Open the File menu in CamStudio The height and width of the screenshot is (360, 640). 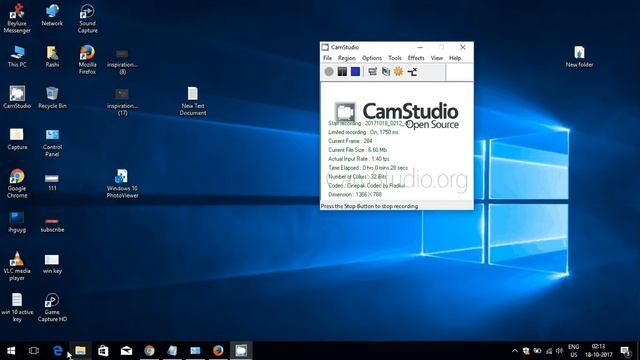(x=327, y=58)
